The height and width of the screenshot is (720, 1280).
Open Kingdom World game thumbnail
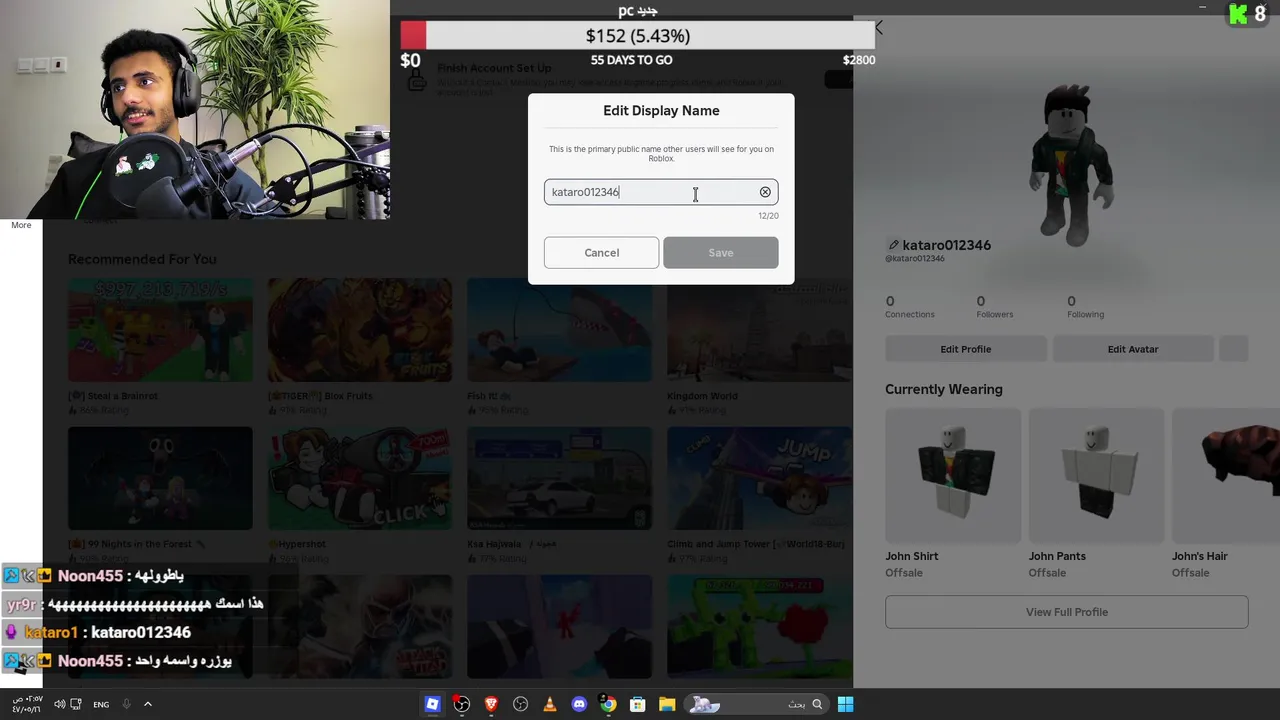[x=759, y=330]
